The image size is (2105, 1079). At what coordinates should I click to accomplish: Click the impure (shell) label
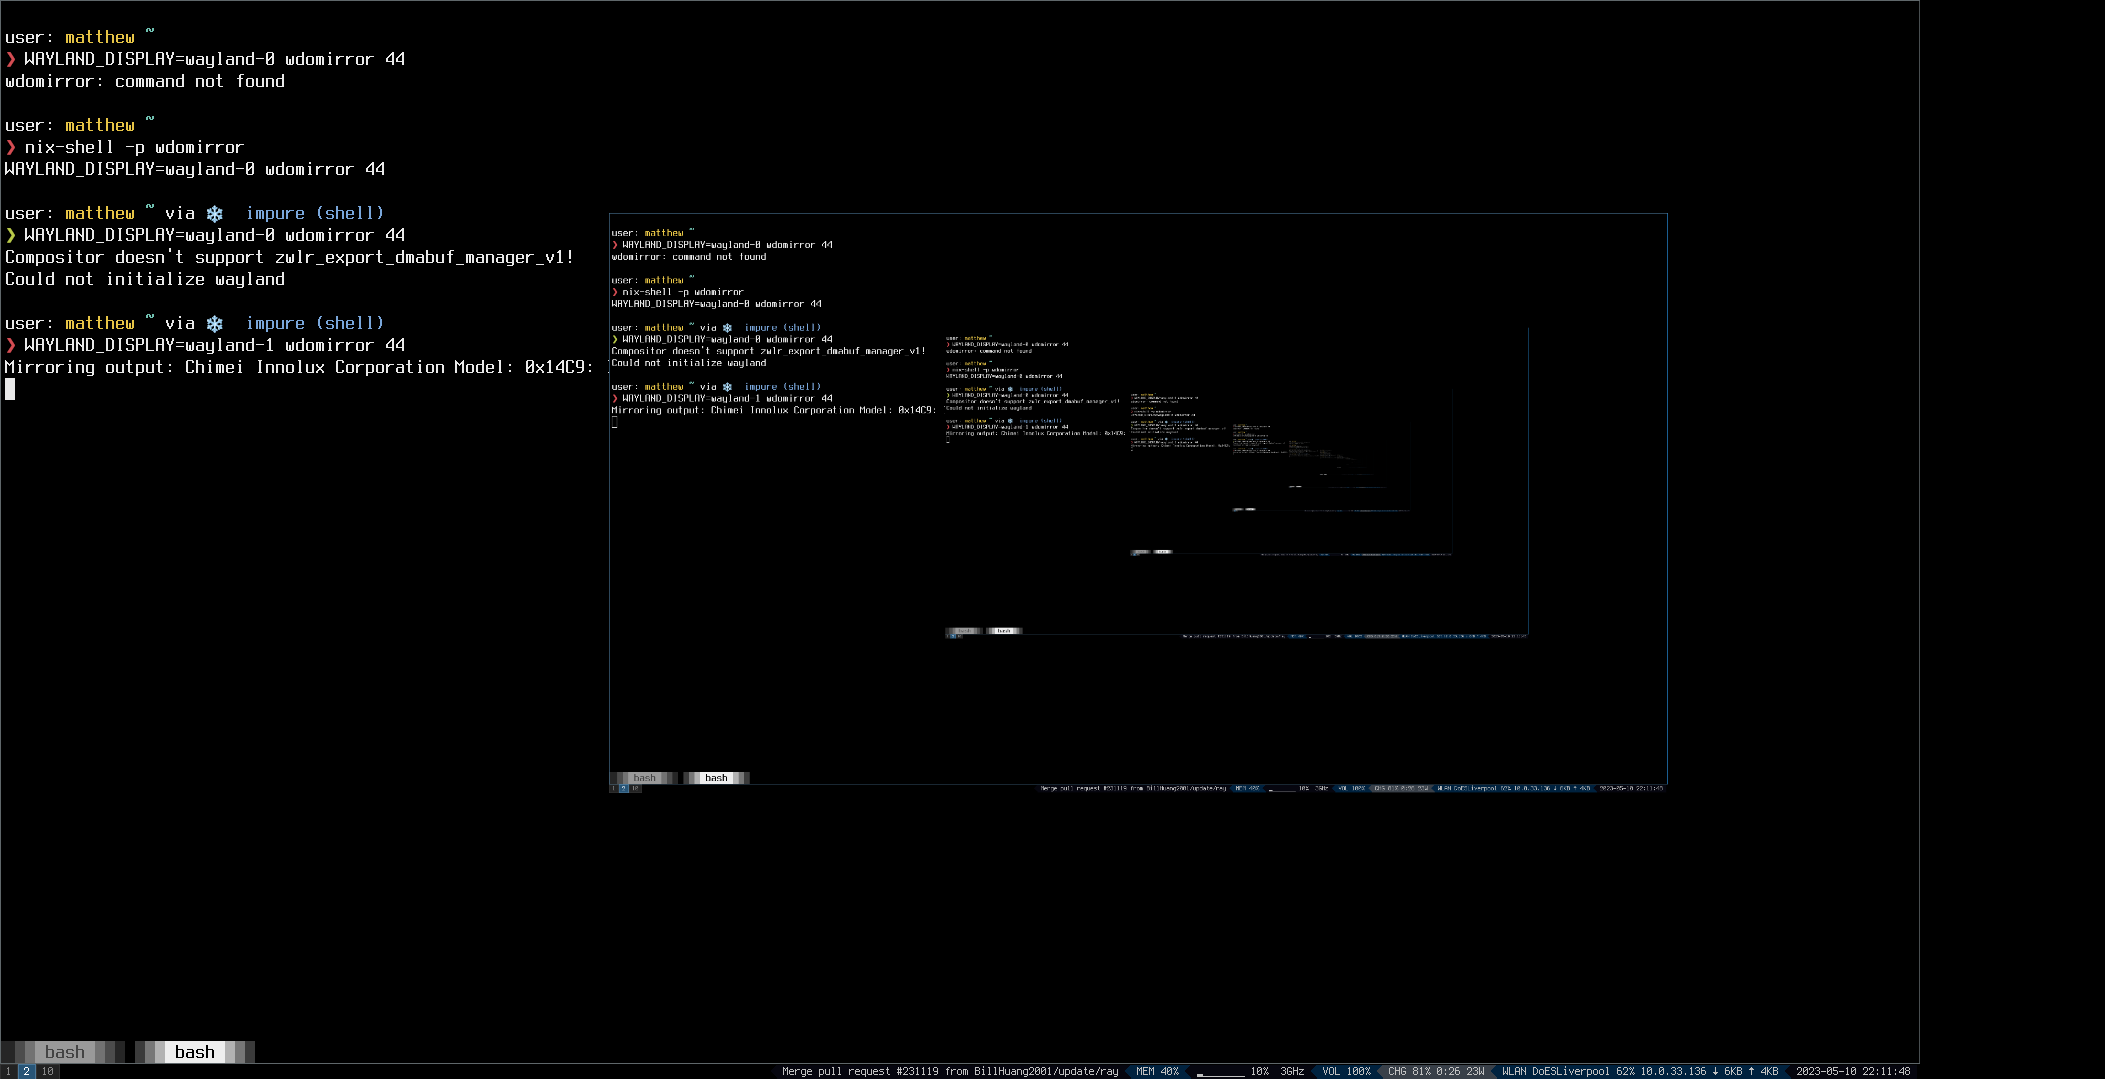(x=315, y=322)
